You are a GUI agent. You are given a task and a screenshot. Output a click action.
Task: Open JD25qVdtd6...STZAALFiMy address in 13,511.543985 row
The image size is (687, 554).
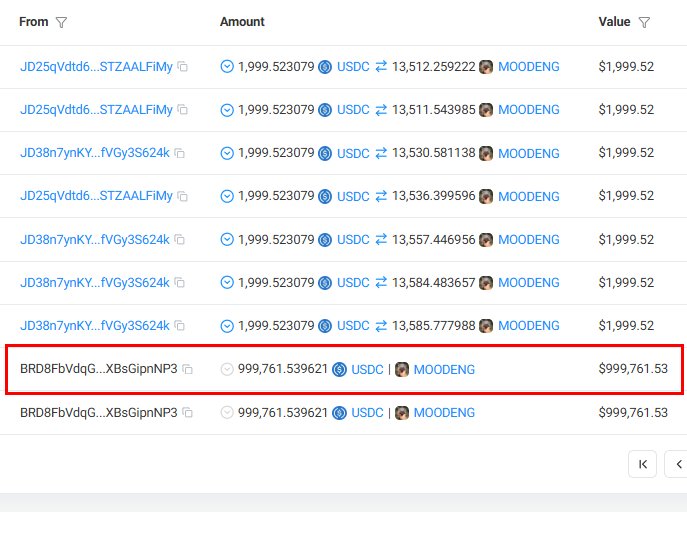(x=96, y=110)
